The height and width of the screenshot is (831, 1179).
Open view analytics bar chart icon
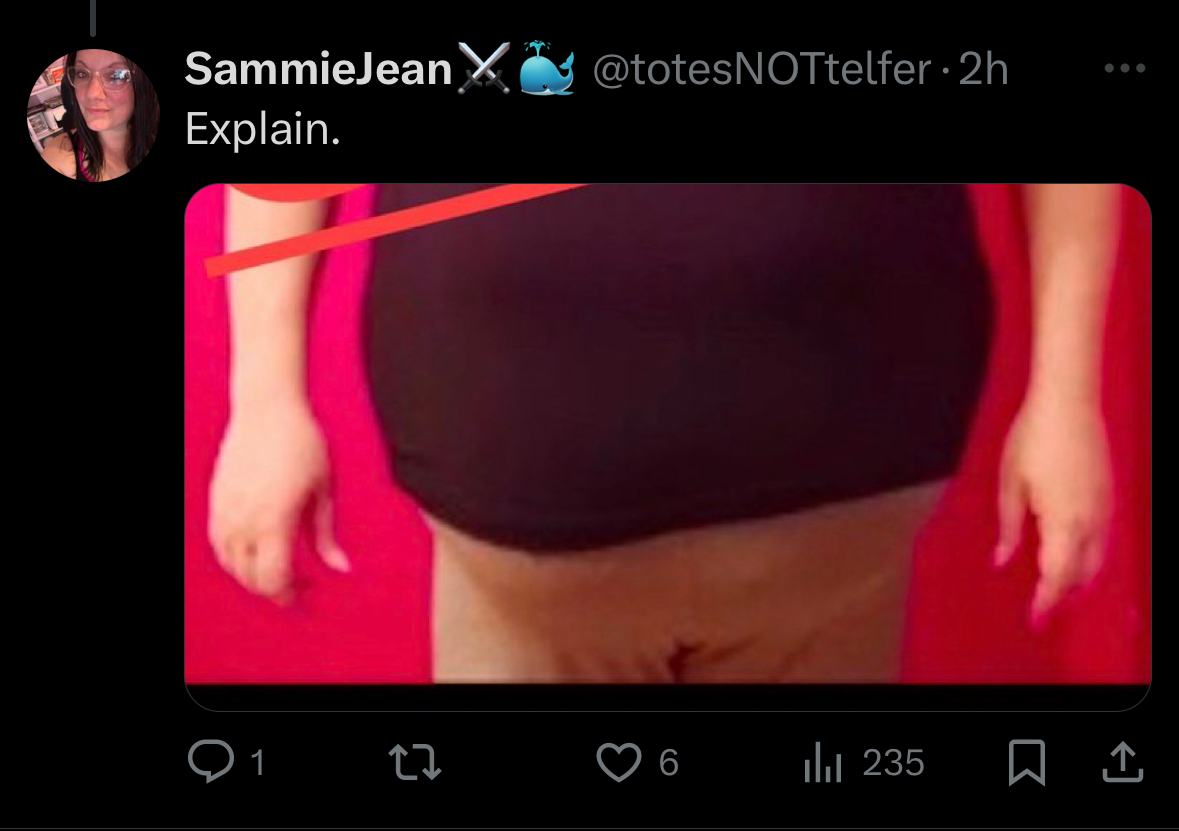823,762
